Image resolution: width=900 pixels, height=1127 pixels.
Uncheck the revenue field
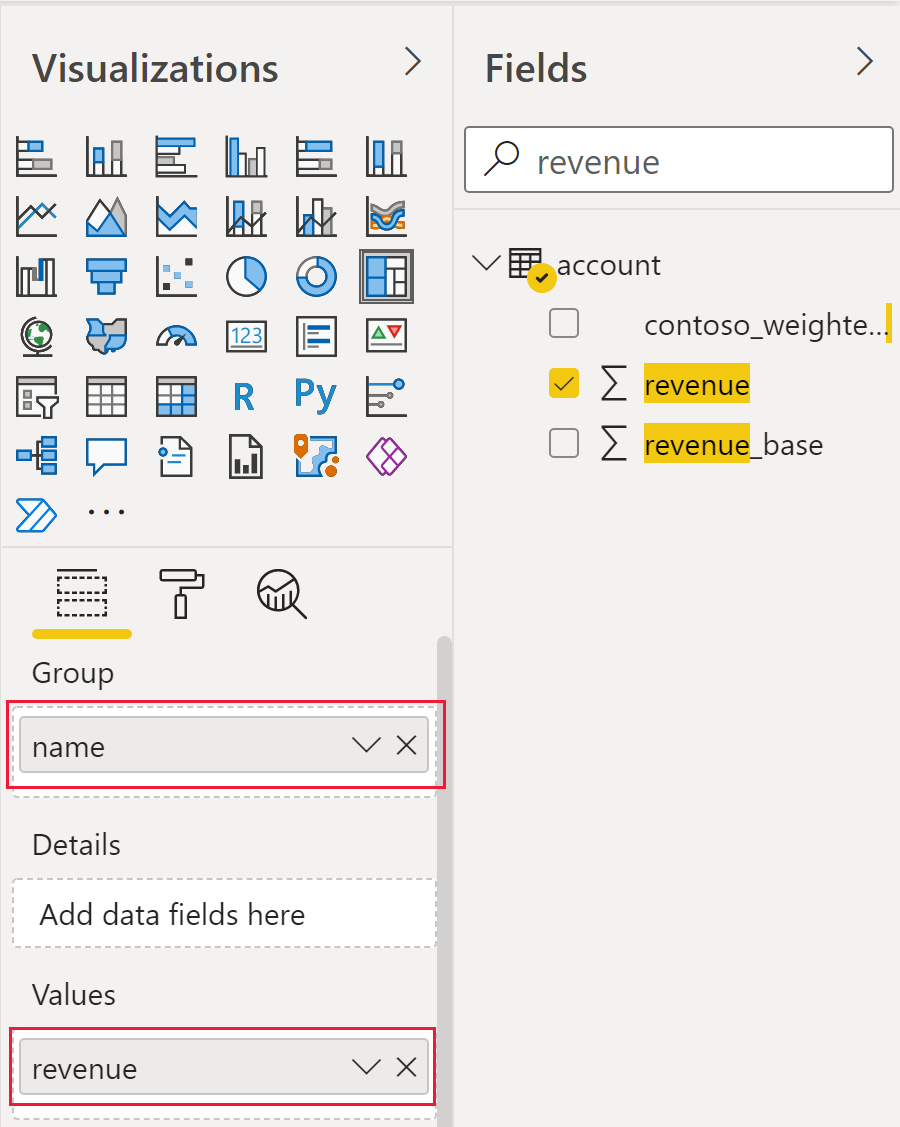click(x=564, y=383)
